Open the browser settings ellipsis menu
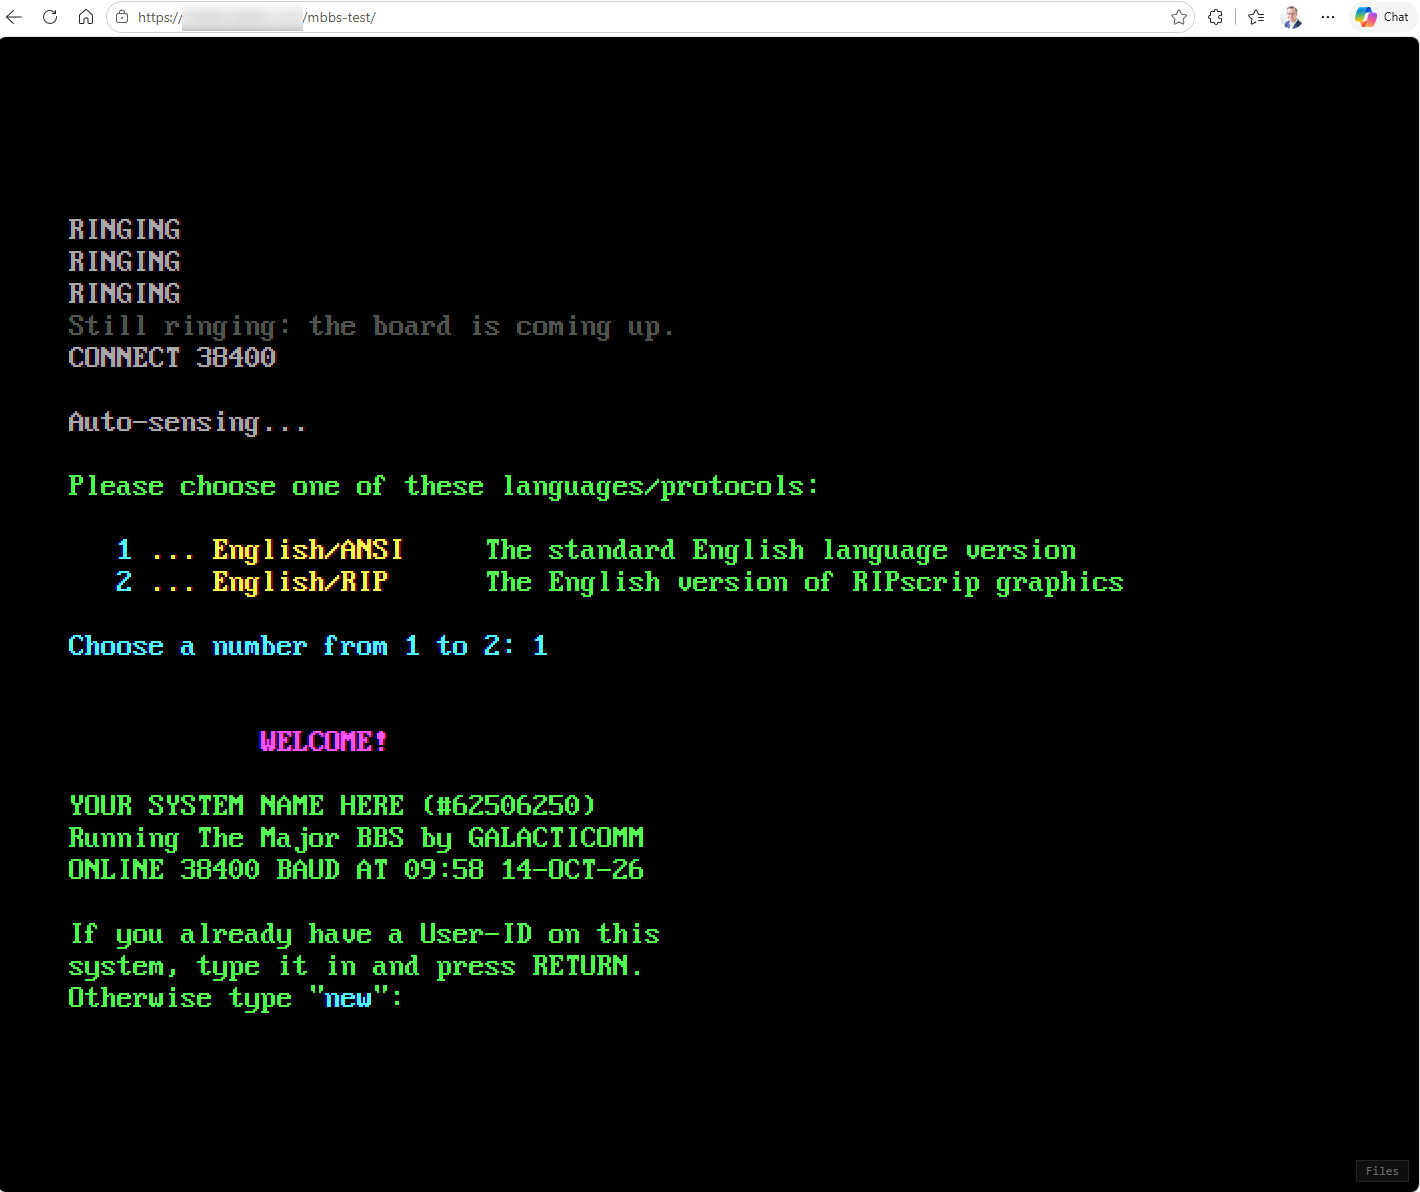Viewport: 1420px width, 1192px height. click(x=1328, y=17)
